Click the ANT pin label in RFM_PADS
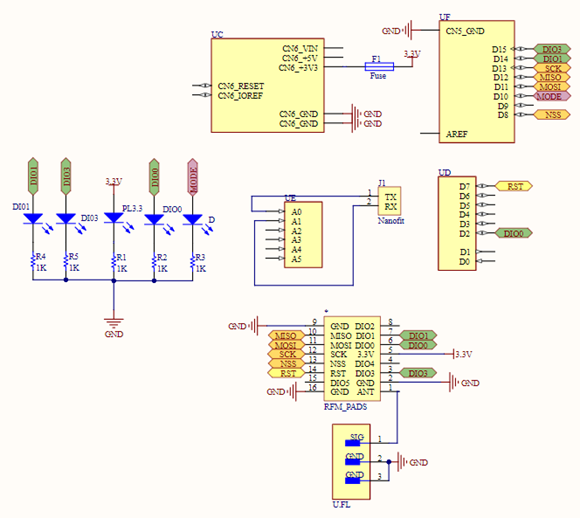The image size is (580, 518). pos(365,392)
